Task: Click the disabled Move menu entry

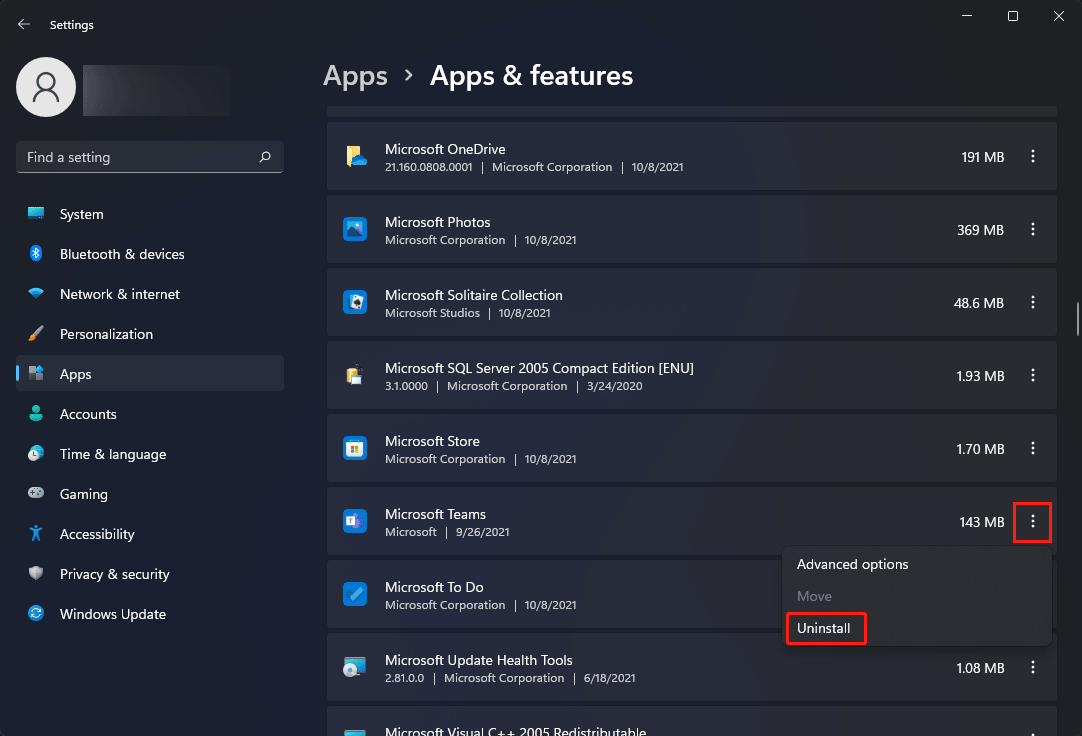Action: (x=917, y=596)
